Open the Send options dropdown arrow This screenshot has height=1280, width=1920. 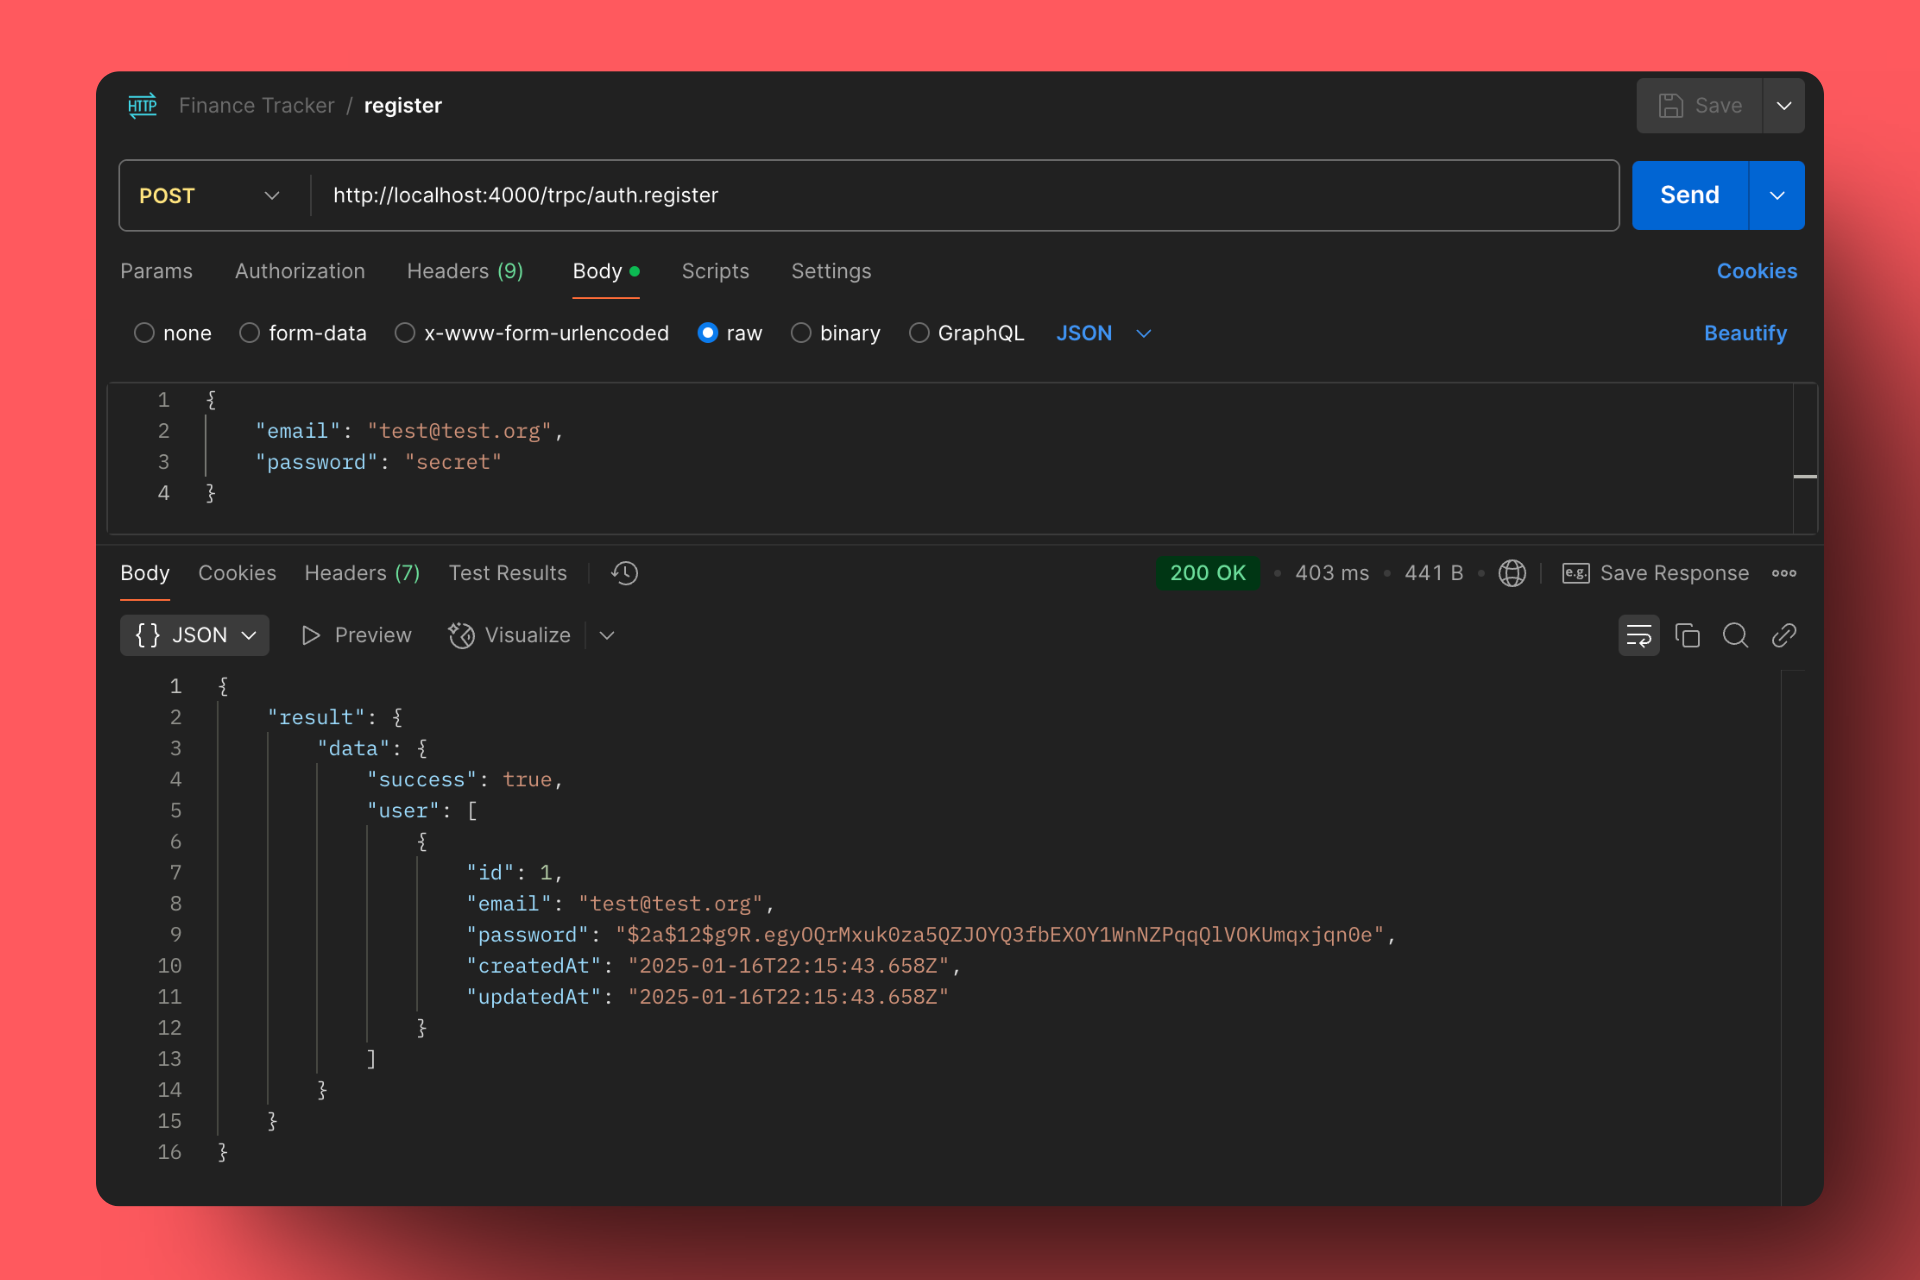pos(1777,195)
